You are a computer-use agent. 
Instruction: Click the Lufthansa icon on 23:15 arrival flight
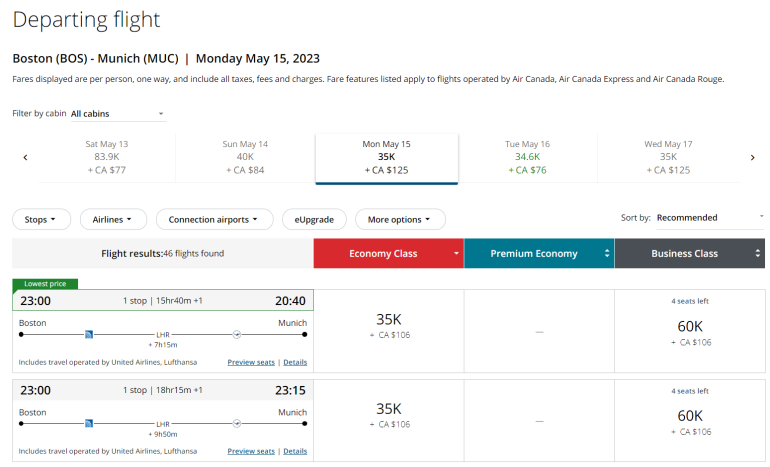[x=237, y=423]
